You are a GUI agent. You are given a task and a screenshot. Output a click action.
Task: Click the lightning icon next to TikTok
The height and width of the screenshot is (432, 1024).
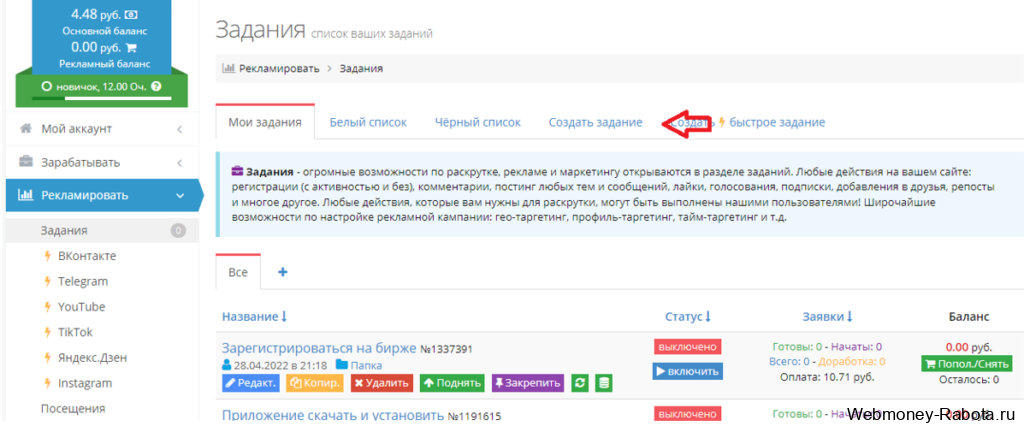[47, 332]
